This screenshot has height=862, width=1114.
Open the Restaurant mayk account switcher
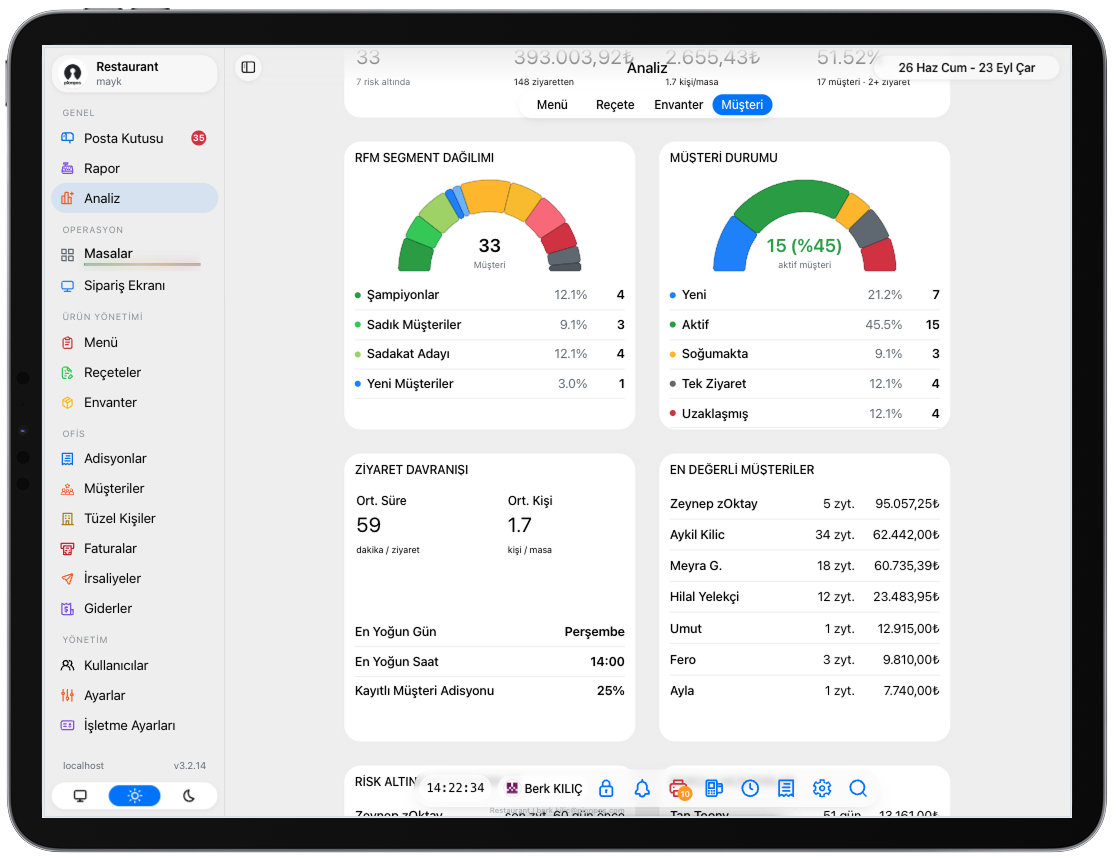[x=134, y=74]
